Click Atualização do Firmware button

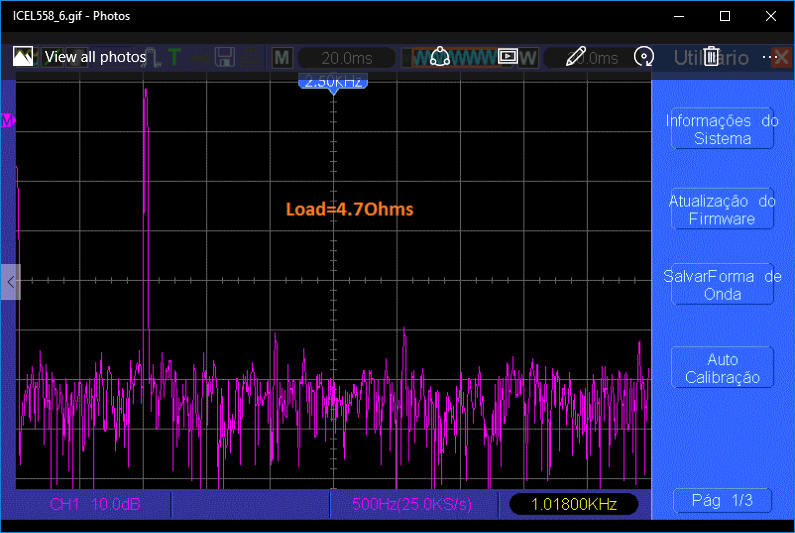(x=722, y=209)
